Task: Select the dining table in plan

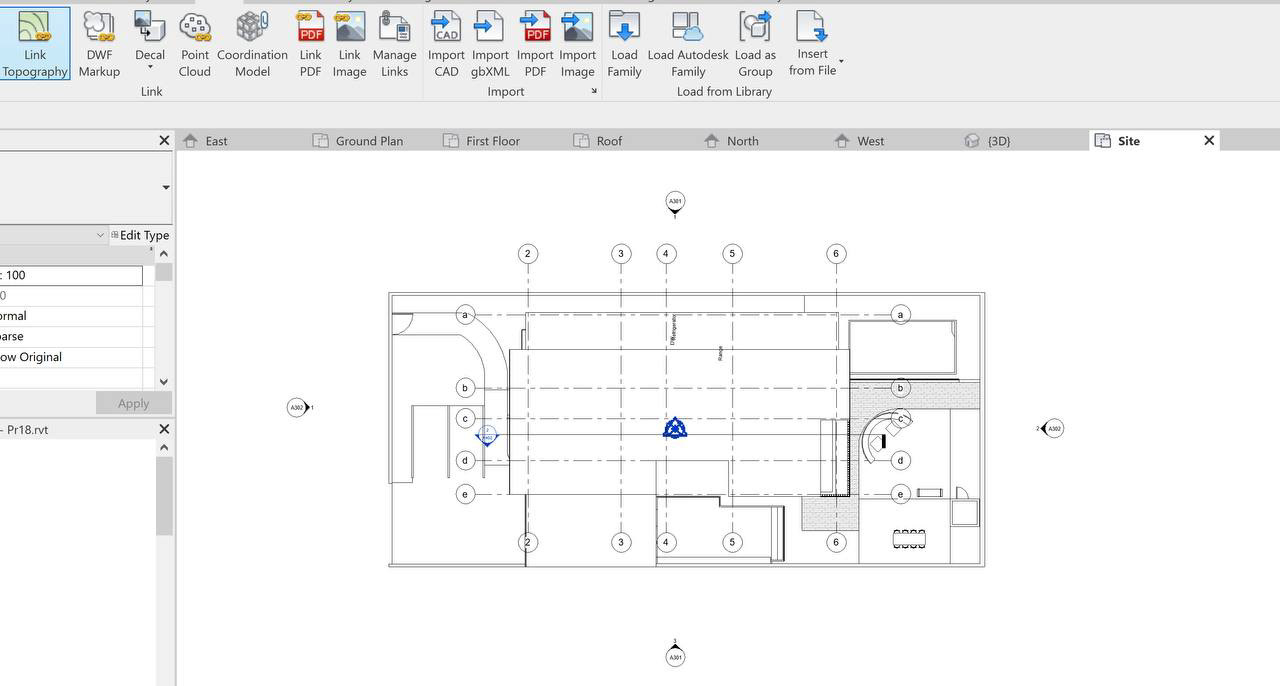Action: tap(909, 539)
